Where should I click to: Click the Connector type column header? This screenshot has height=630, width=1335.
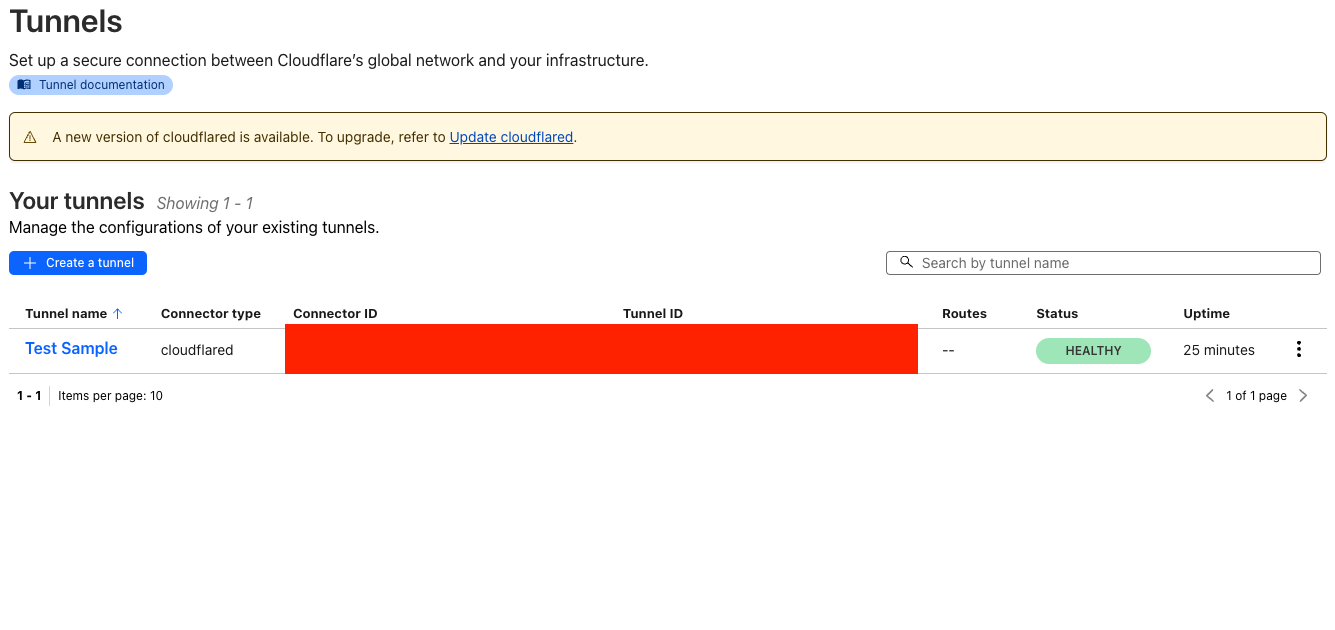pyautogui.click(x=211, y=313)
